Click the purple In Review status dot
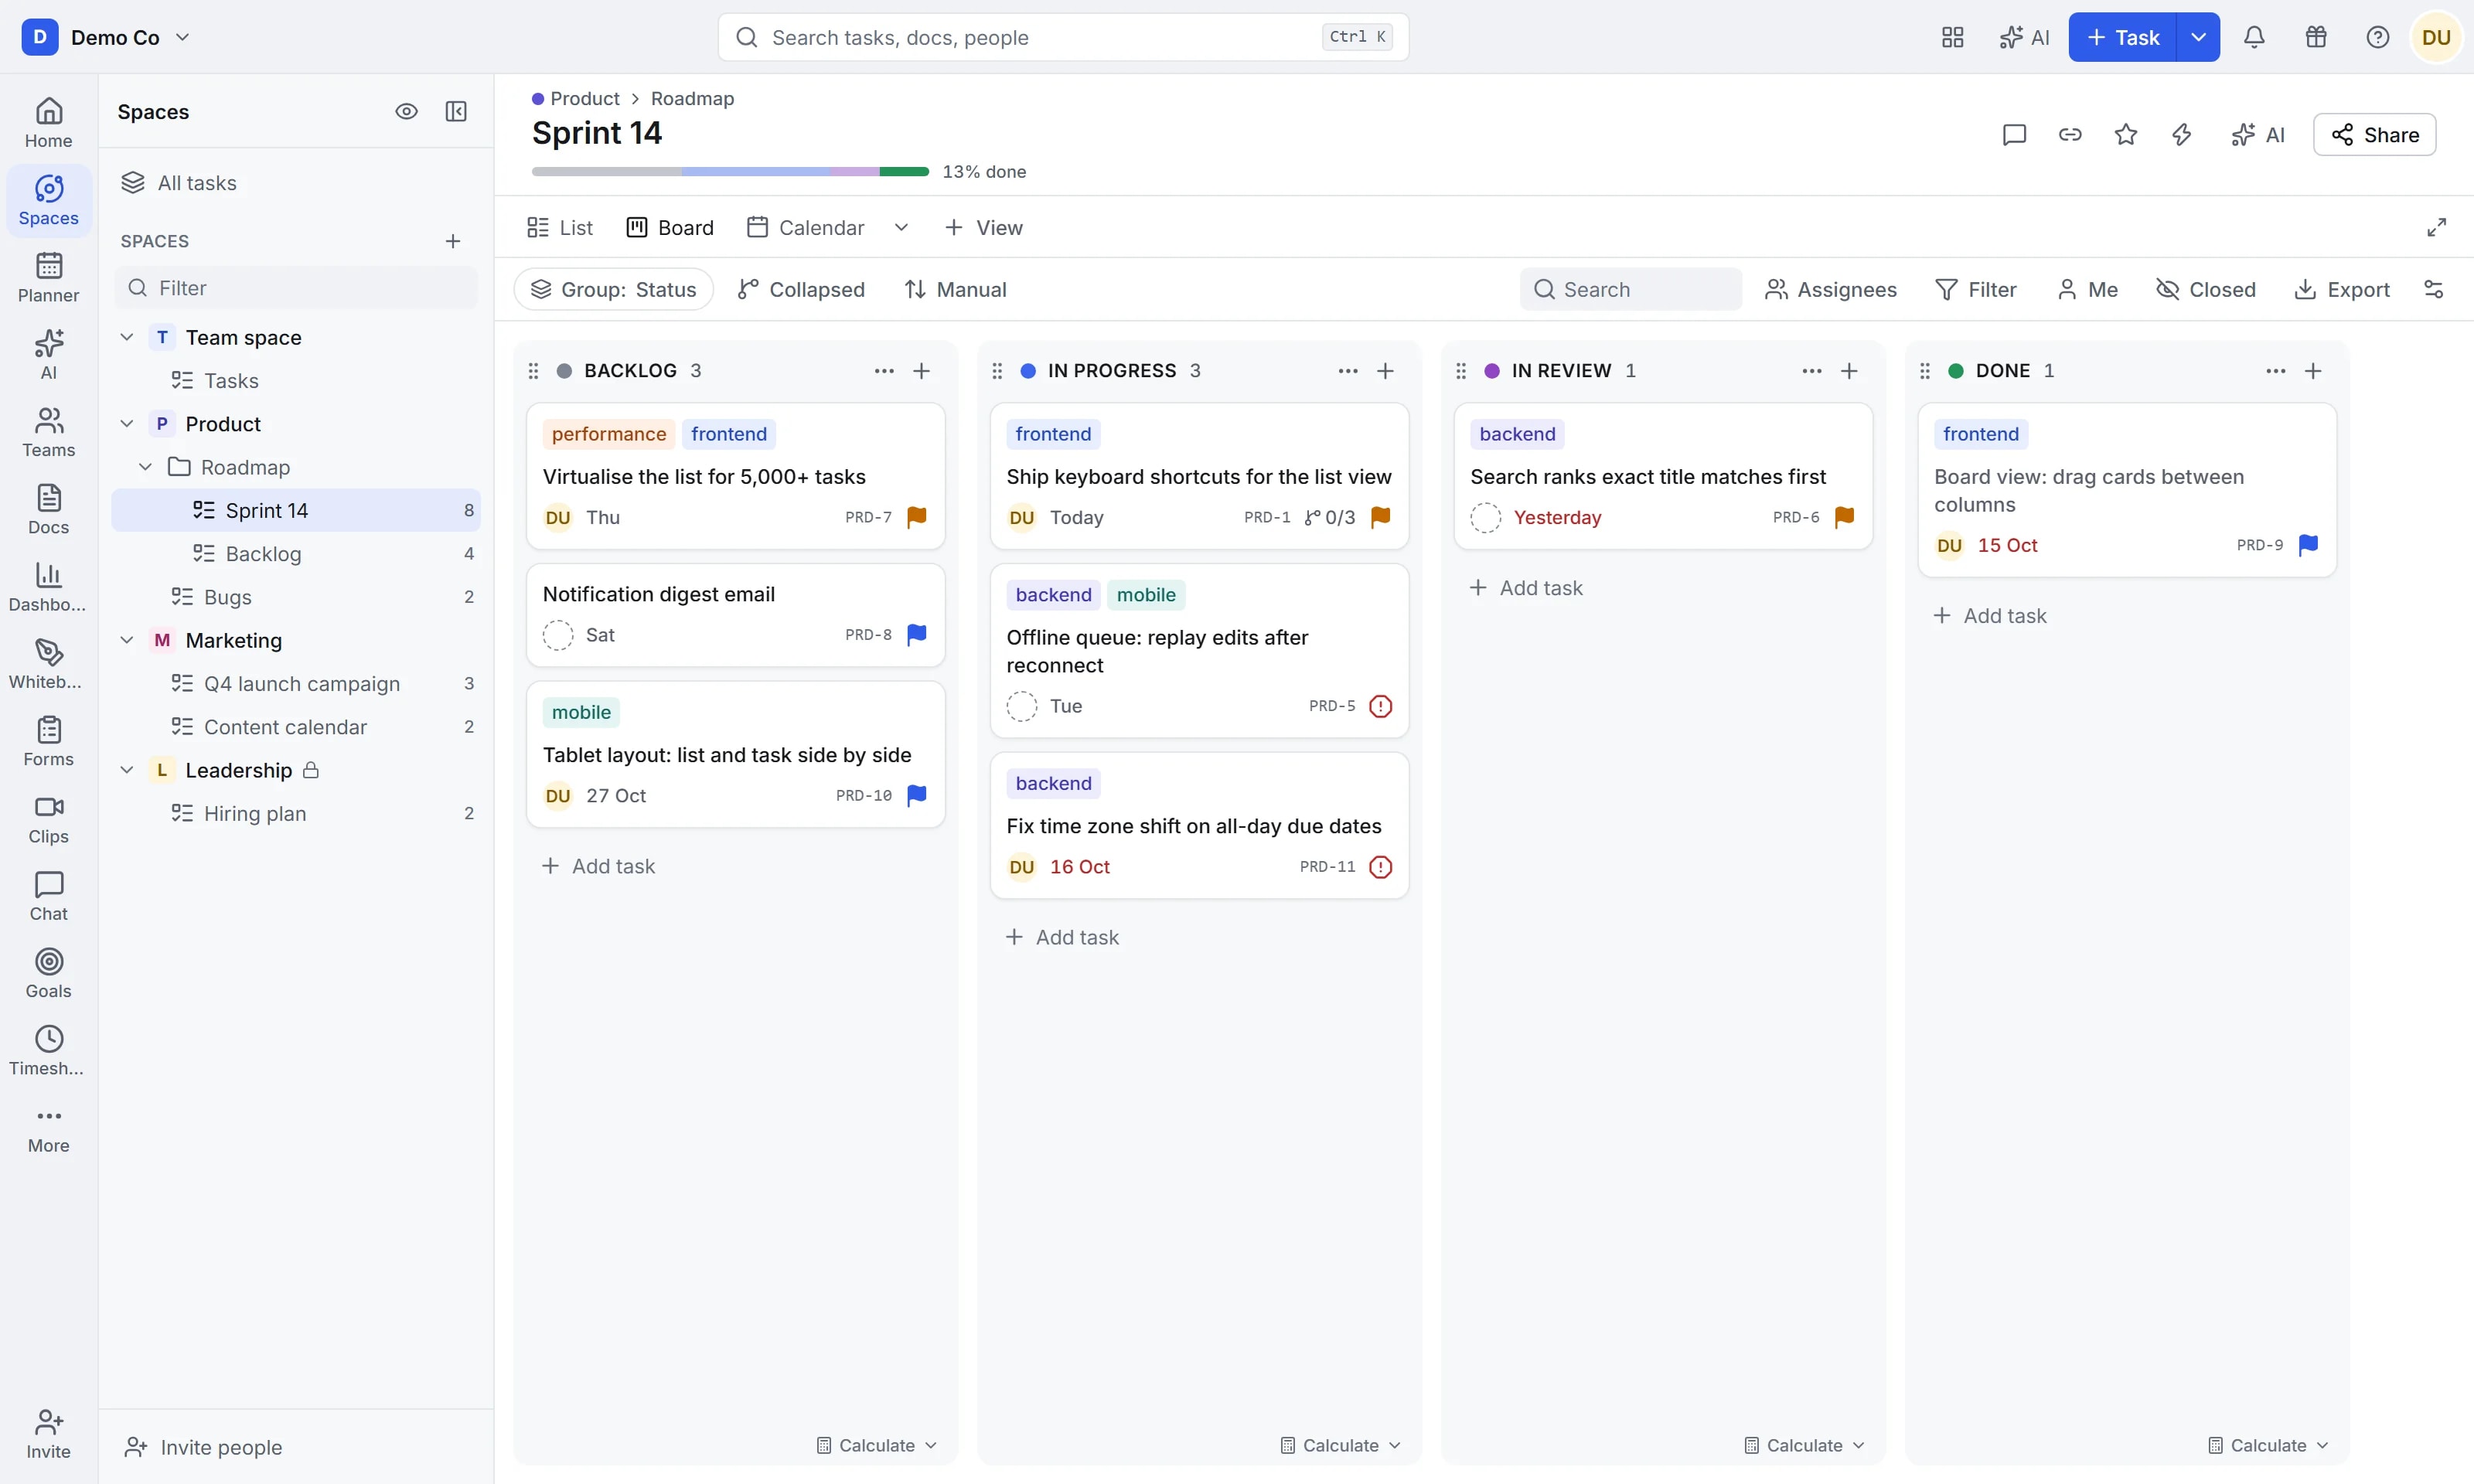 pyautogui.click(x=1492, y=370)
